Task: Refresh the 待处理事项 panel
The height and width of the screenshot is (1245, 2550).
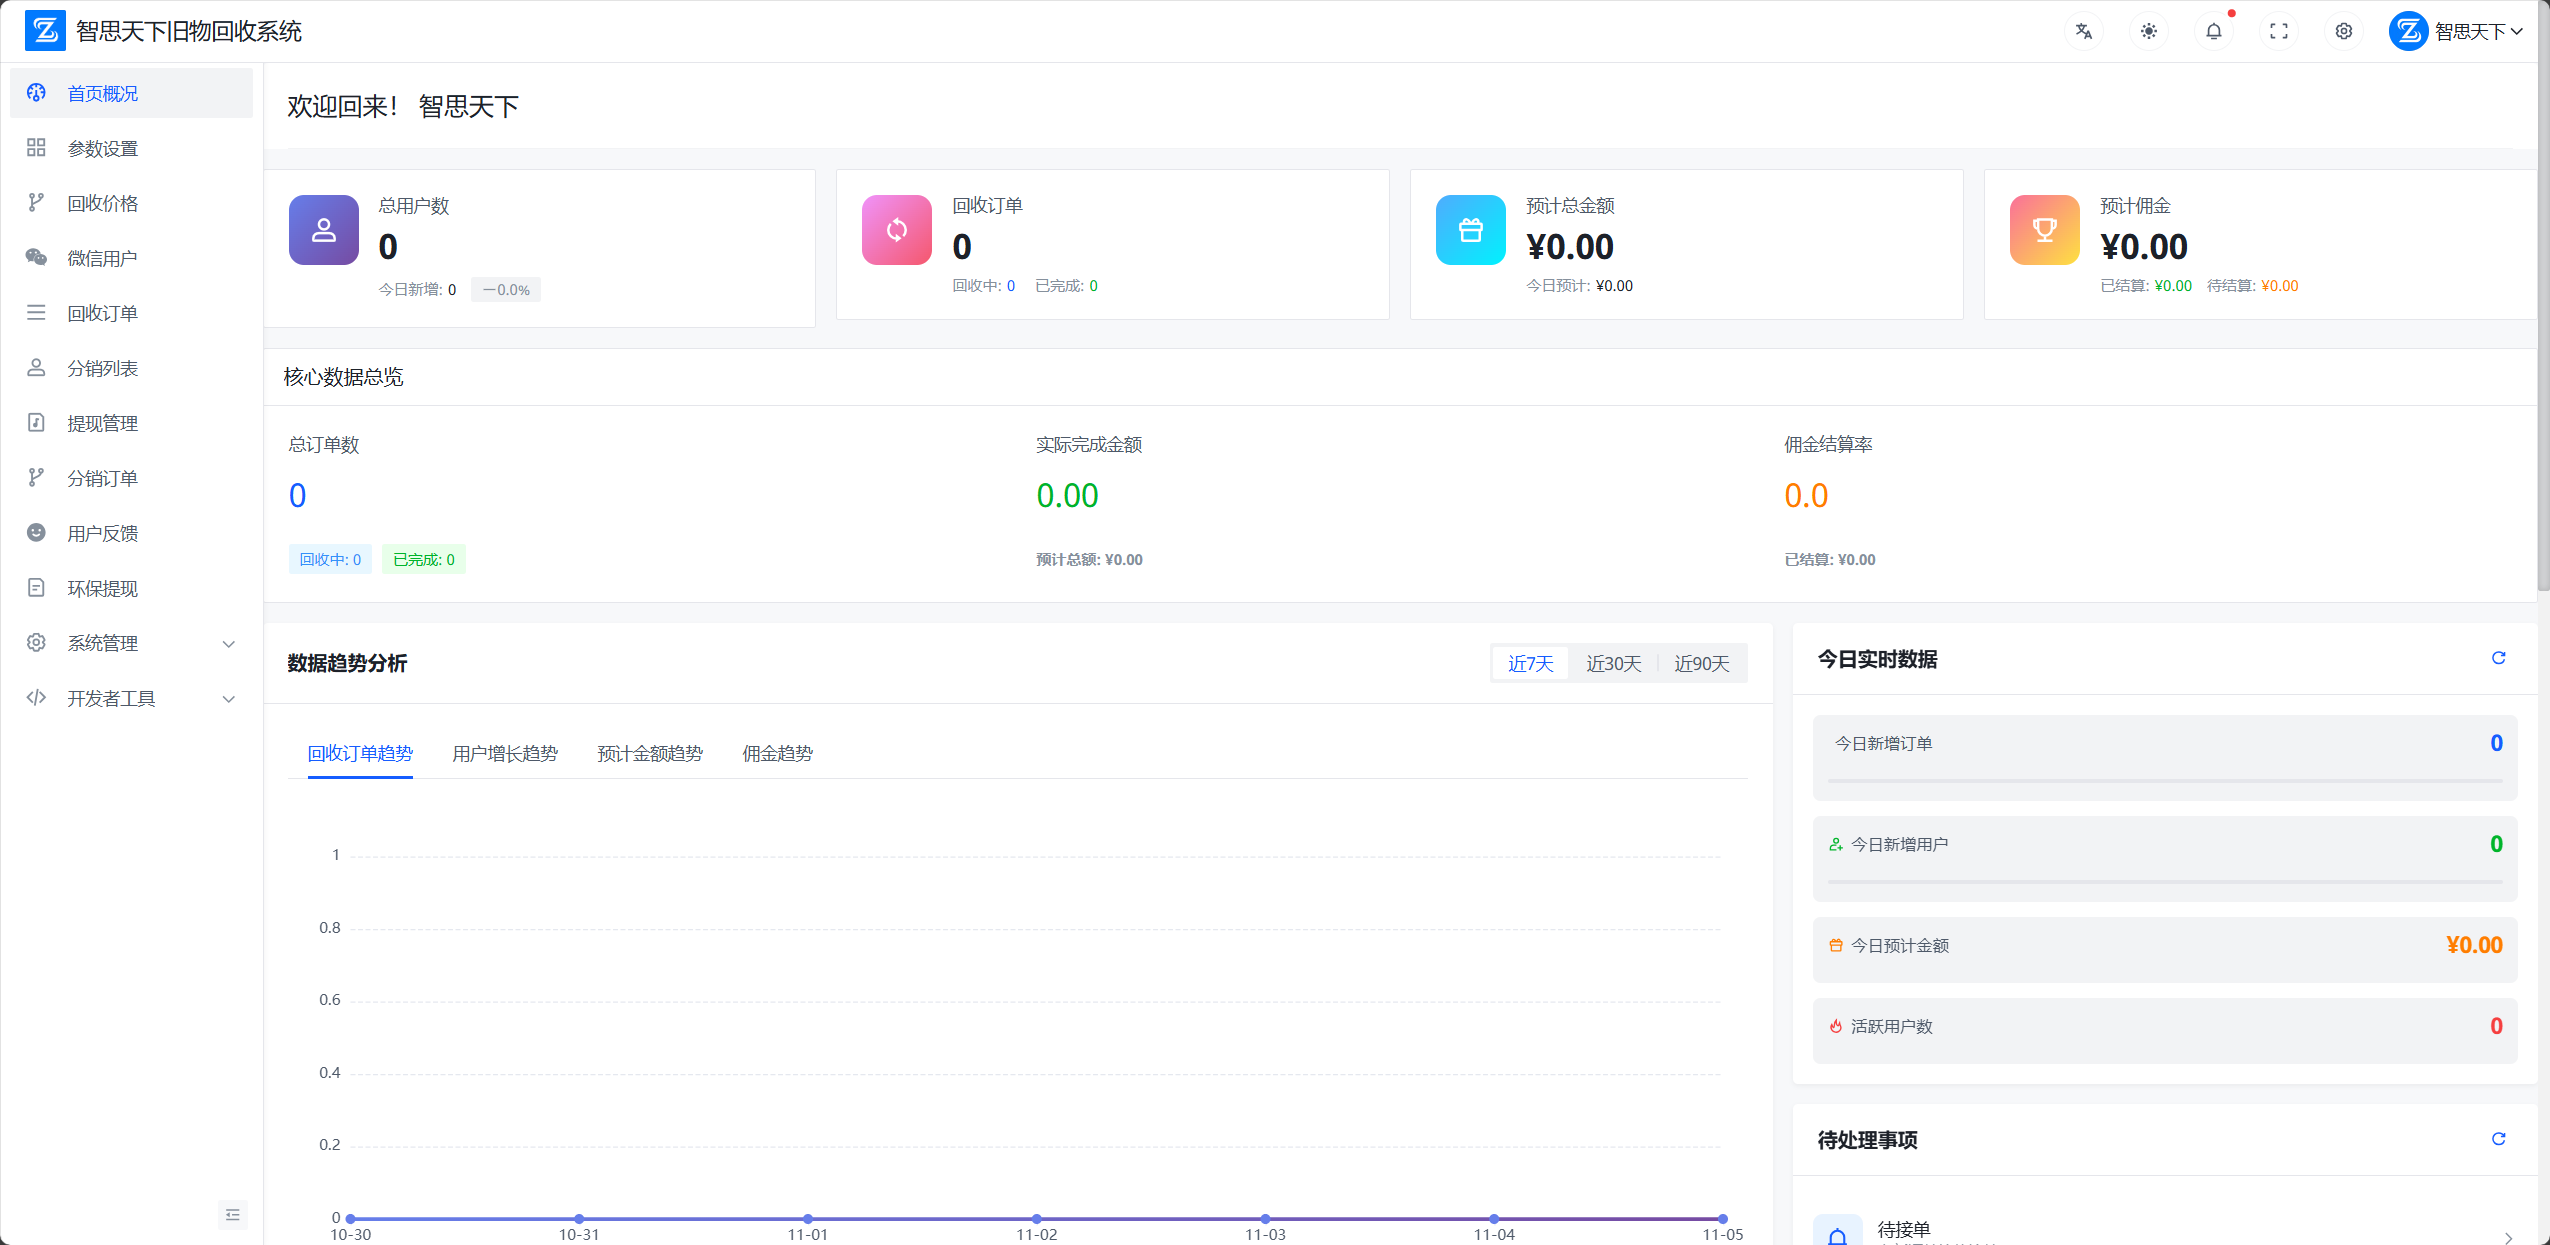Action: [x=2498, y=1139]
